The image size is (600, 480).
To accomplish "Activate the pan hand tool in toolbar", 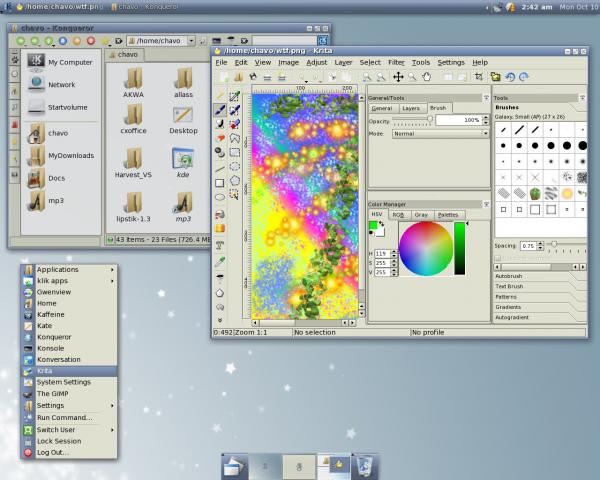I will [x=426, y=77].
